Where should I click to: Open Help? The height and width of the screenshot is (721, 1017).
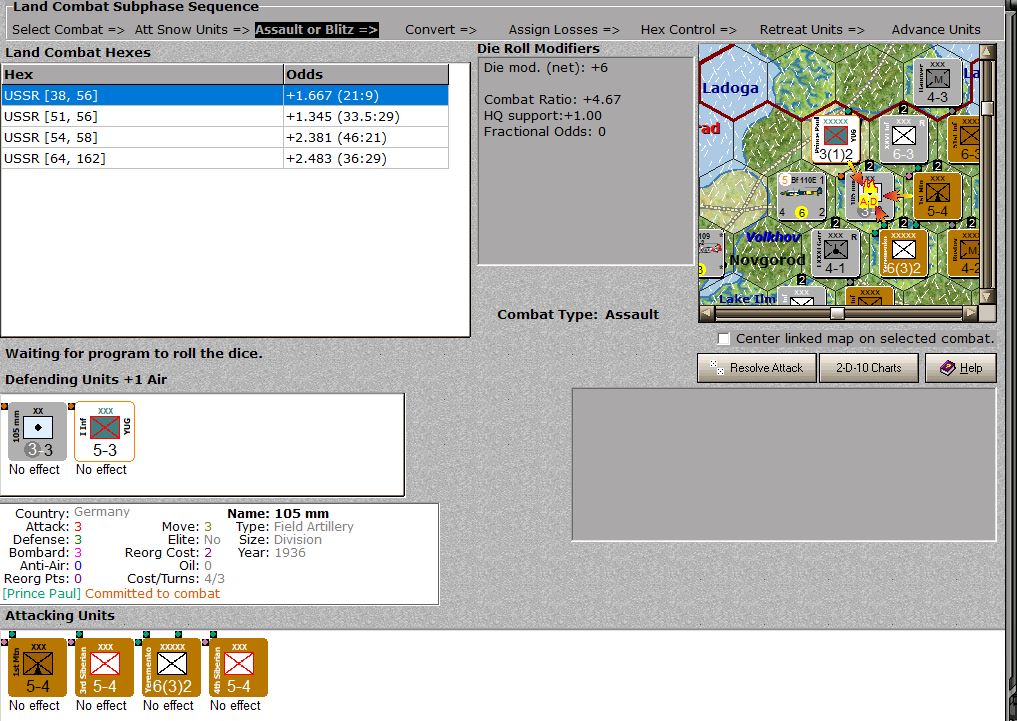coord(961,368)
